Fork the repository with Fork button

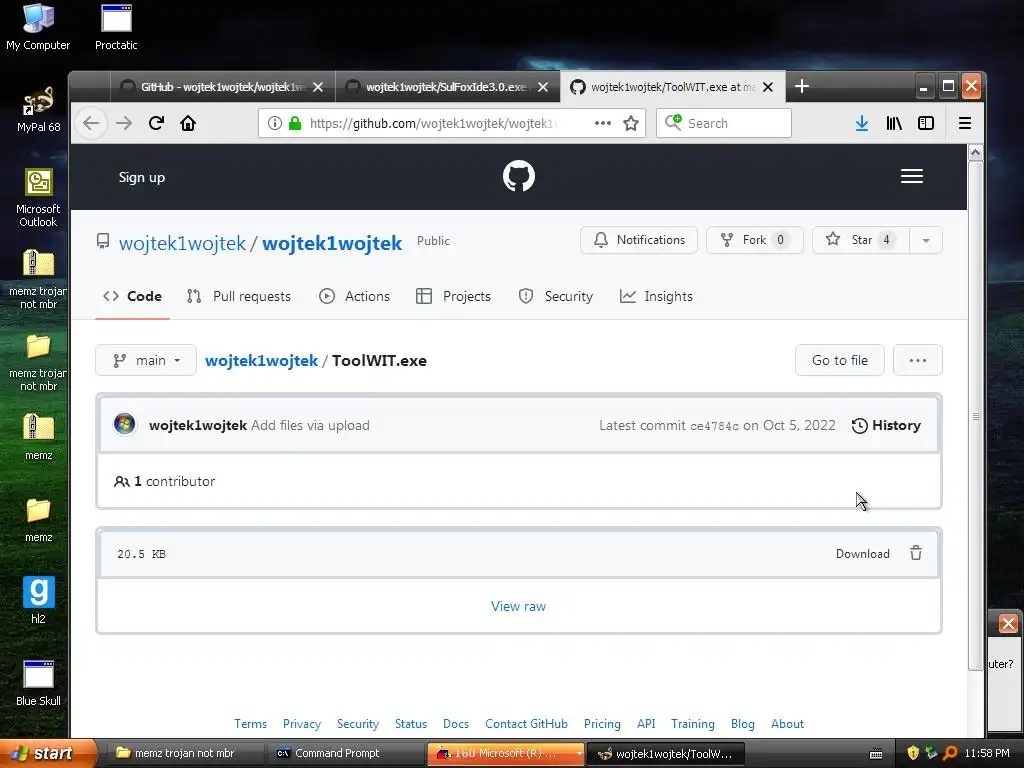(x=754, y=240)
